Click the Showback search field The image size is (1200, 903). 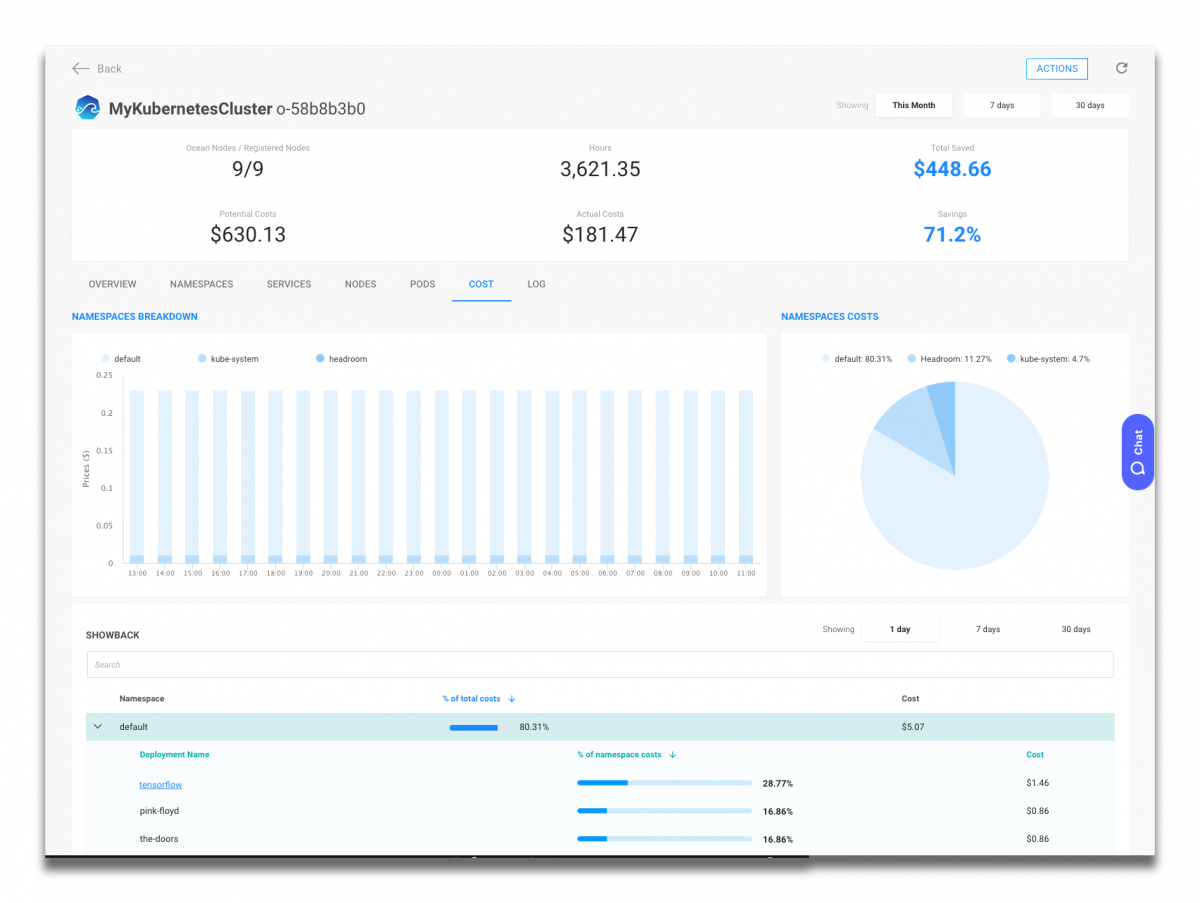tap(600, 664)
